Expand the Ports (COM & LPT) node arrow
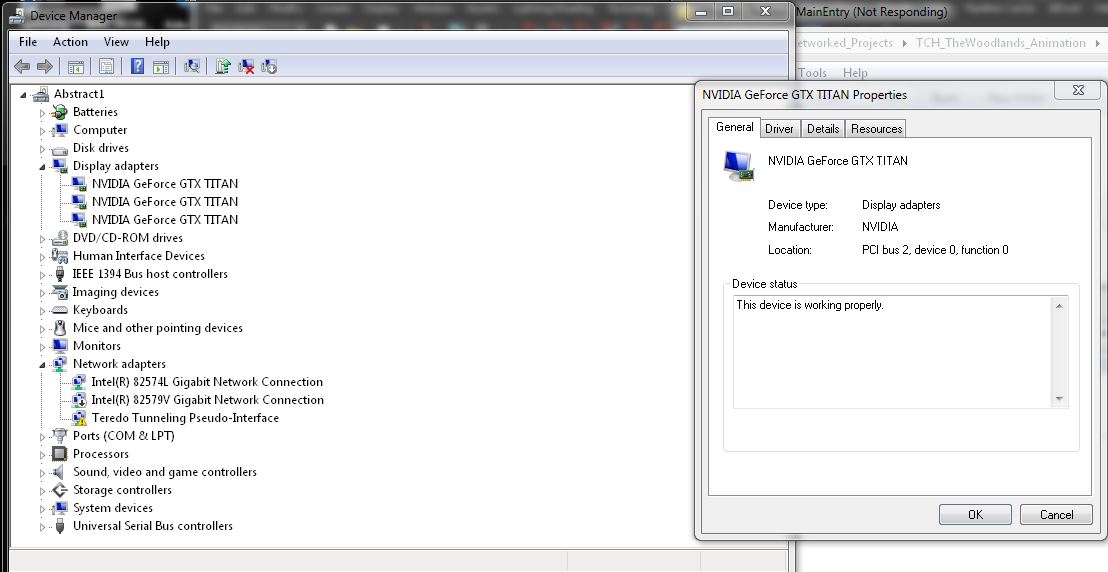1108x572 pixels. [42, 437]
